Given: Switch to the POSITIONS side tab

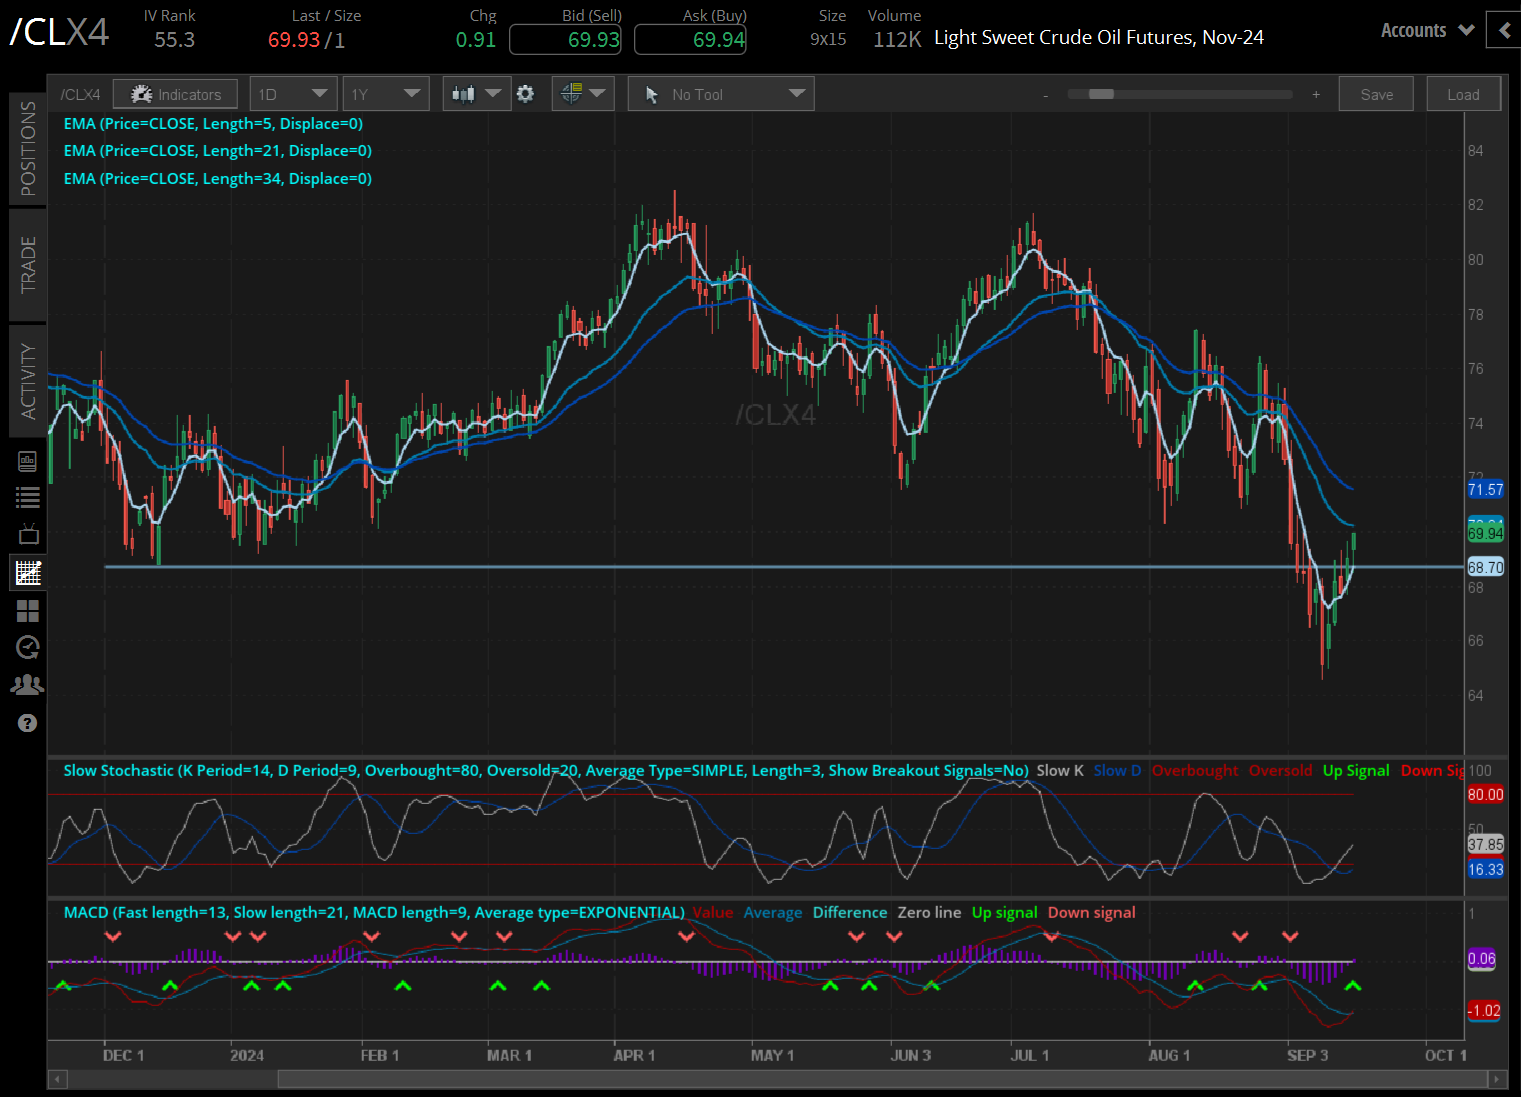Looking at the screenshot, I should [x=28, y=148].
